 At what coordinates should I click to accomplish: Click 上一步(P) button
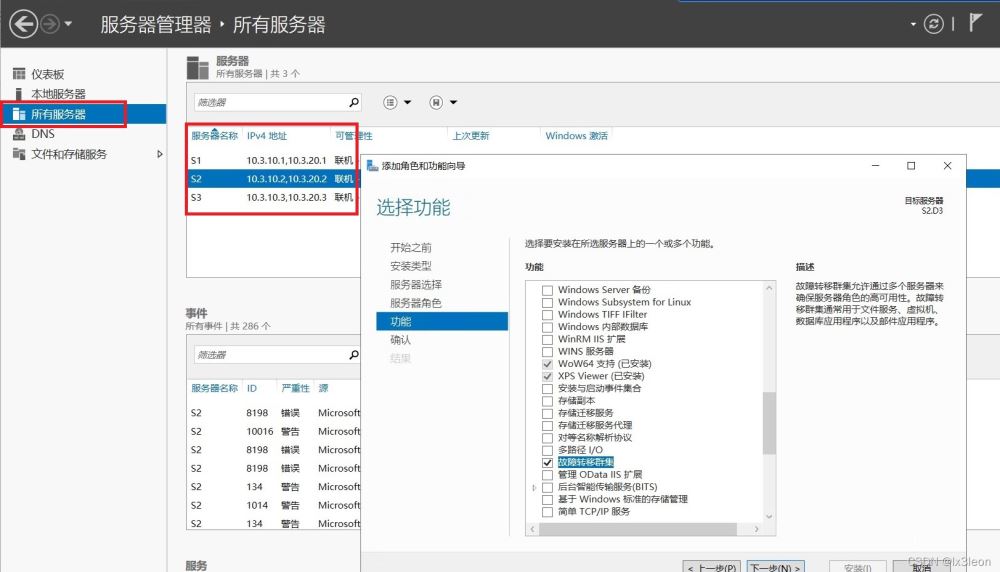(713, 567)
